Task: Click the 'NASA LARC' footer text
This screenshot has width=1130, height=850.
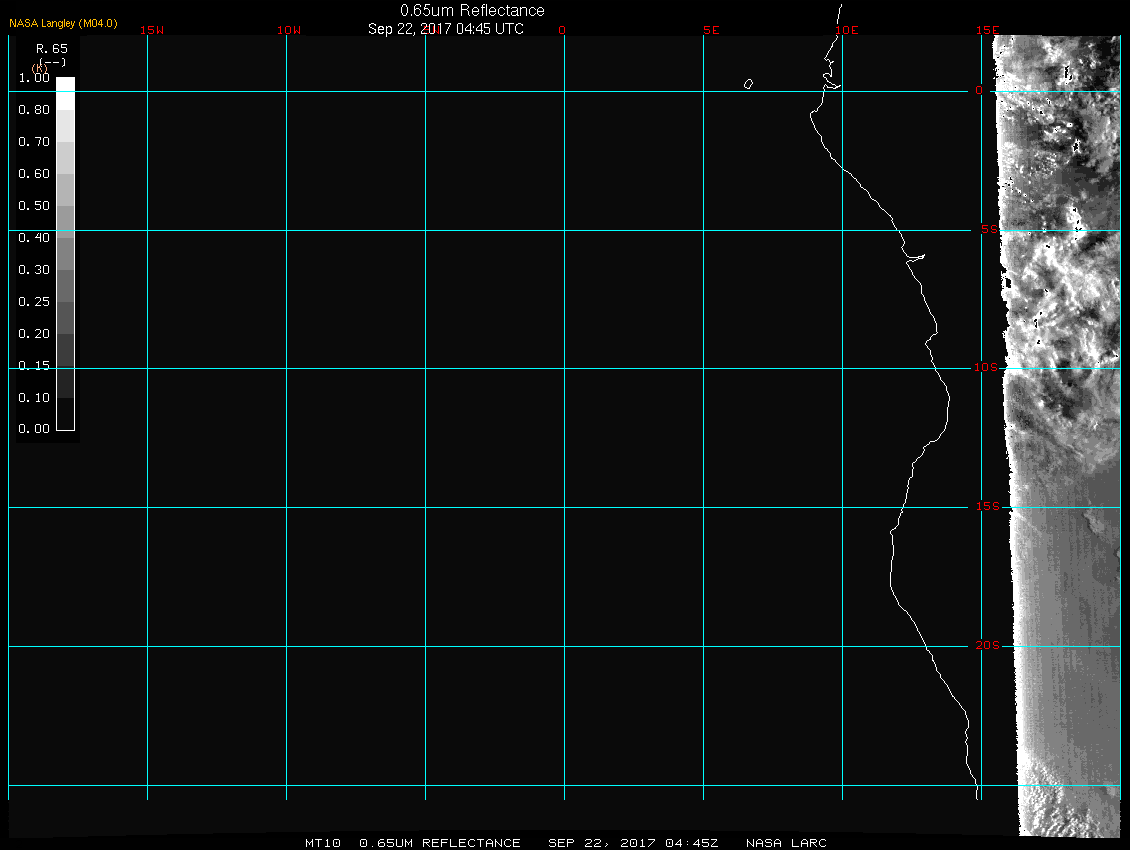Action: coord(786,843)
